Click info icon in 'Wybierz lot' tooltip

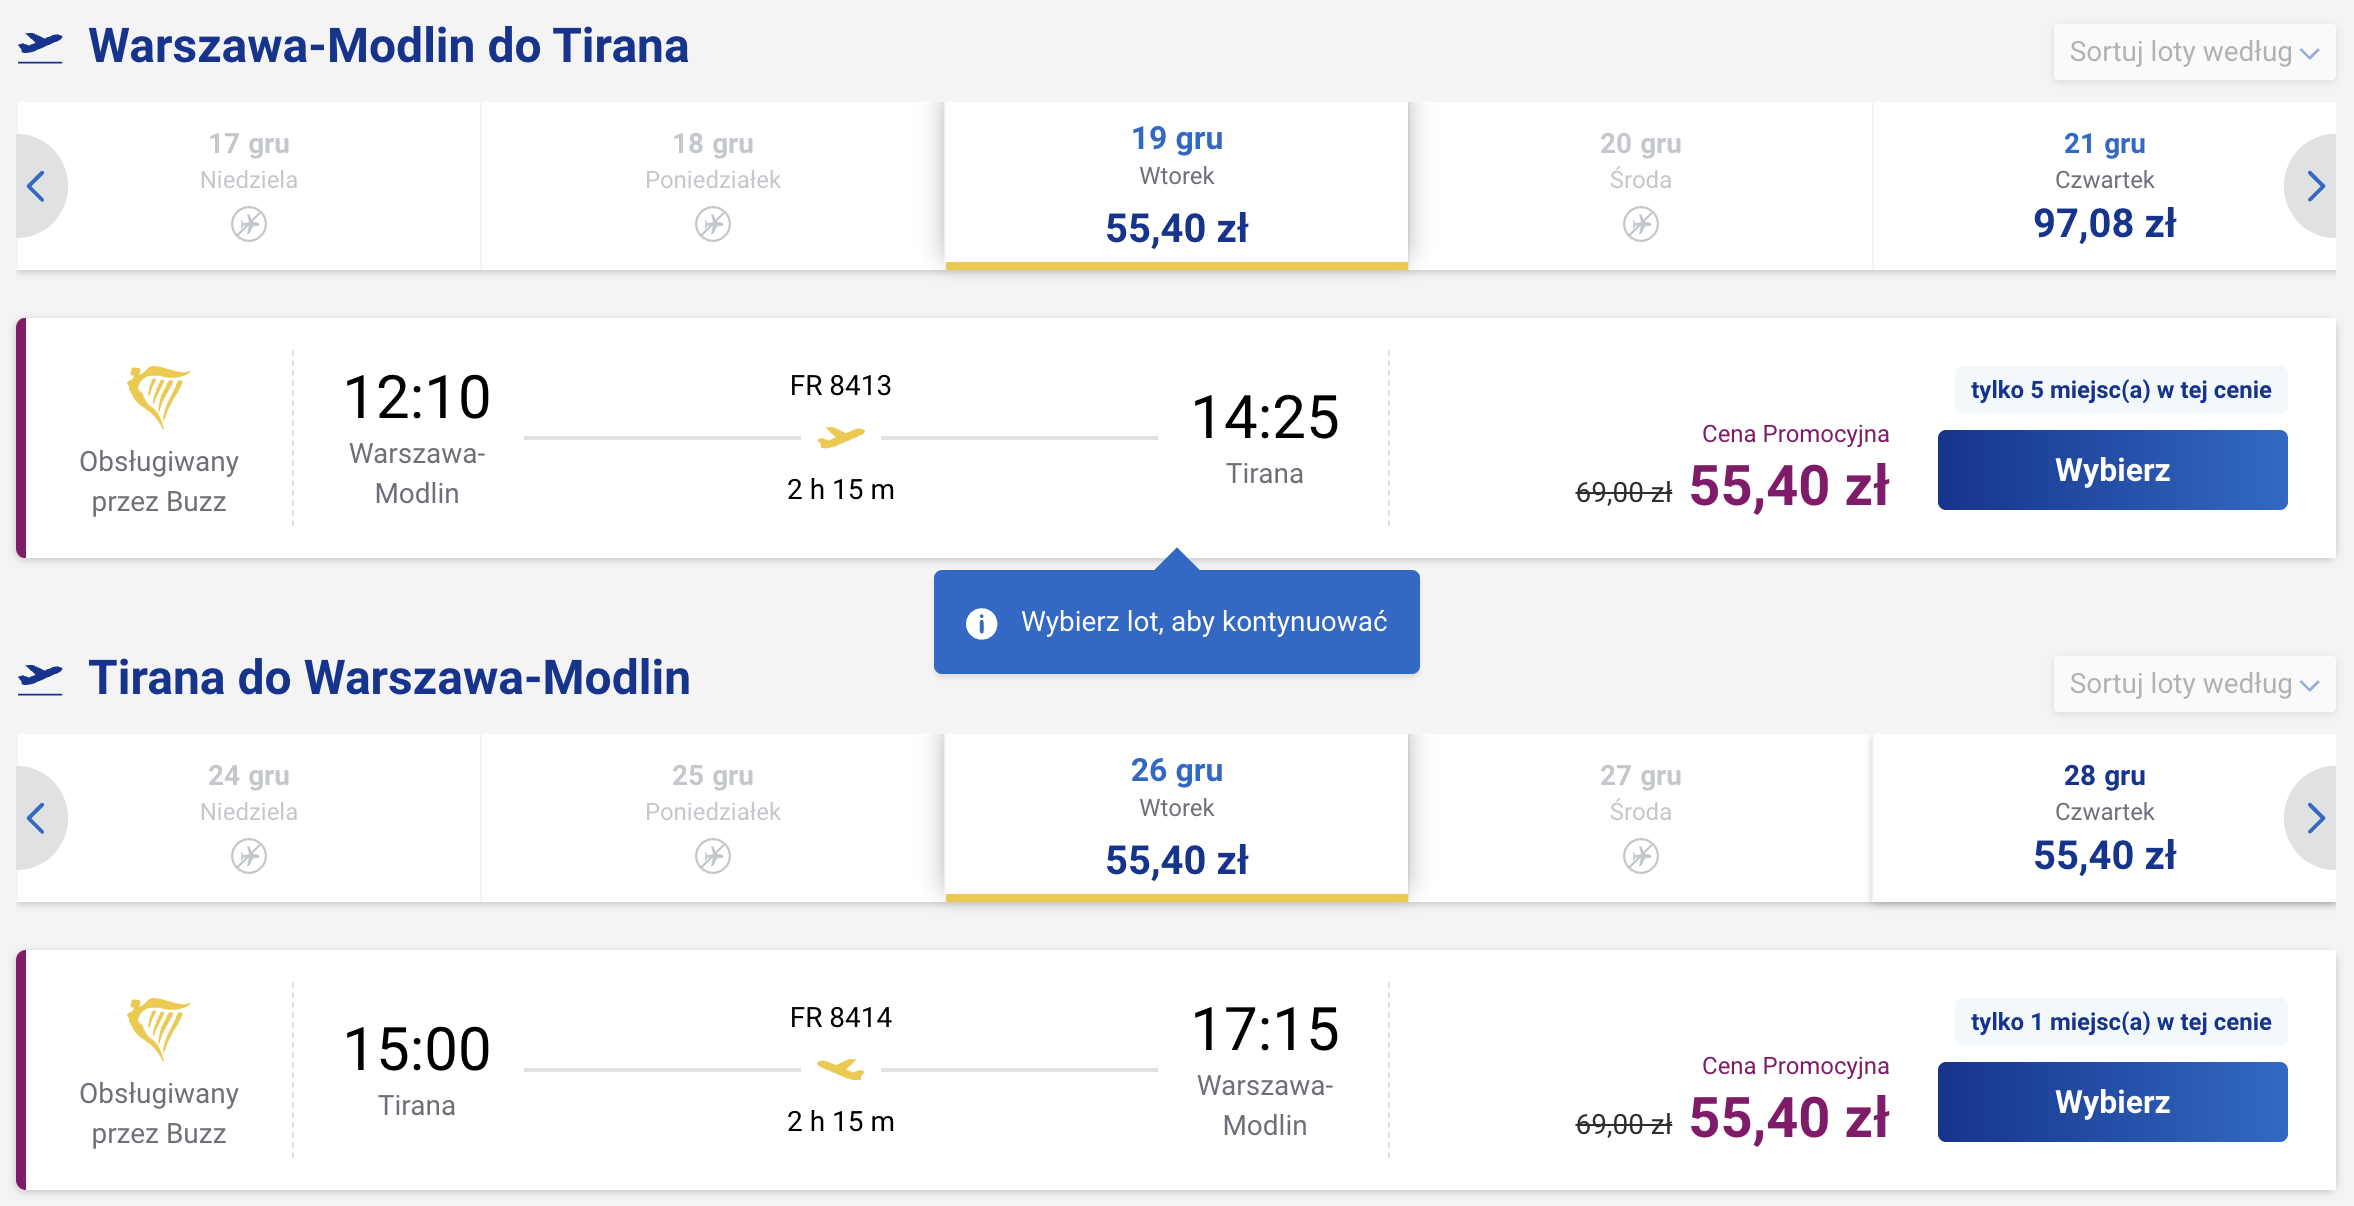pyautogui.click(x=981, y=623)
